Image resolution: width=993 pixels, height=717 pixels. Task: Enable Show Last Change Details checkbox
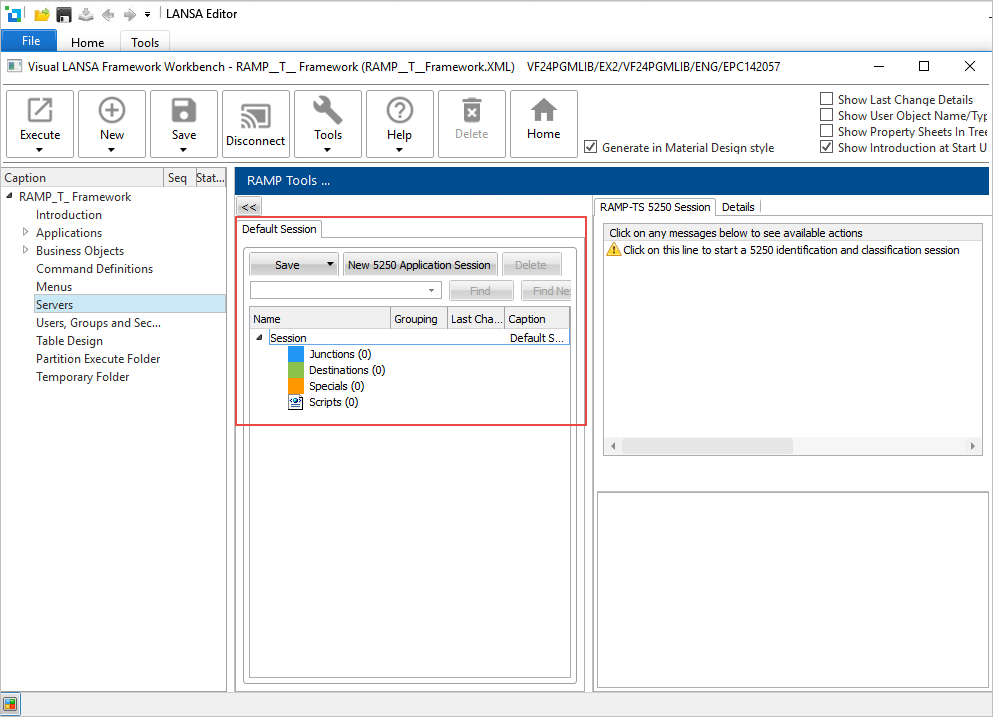coord(827,99)
